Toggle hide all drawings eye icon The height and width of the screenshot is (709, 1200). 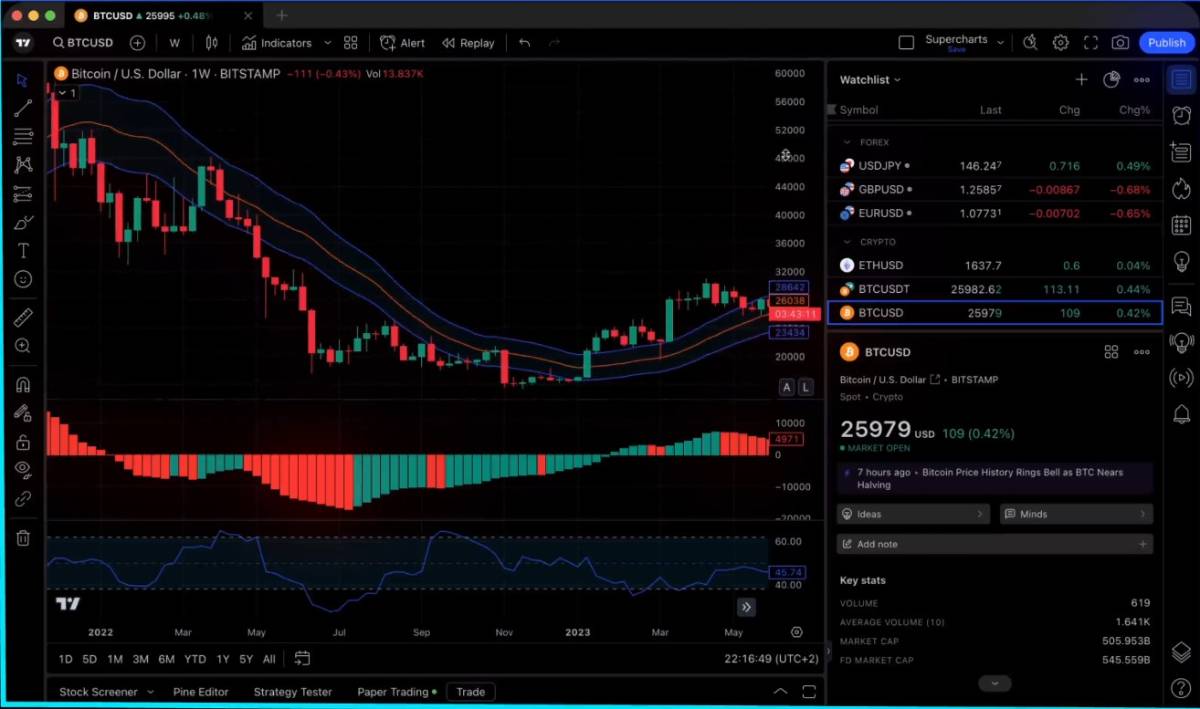click(22, 469)
